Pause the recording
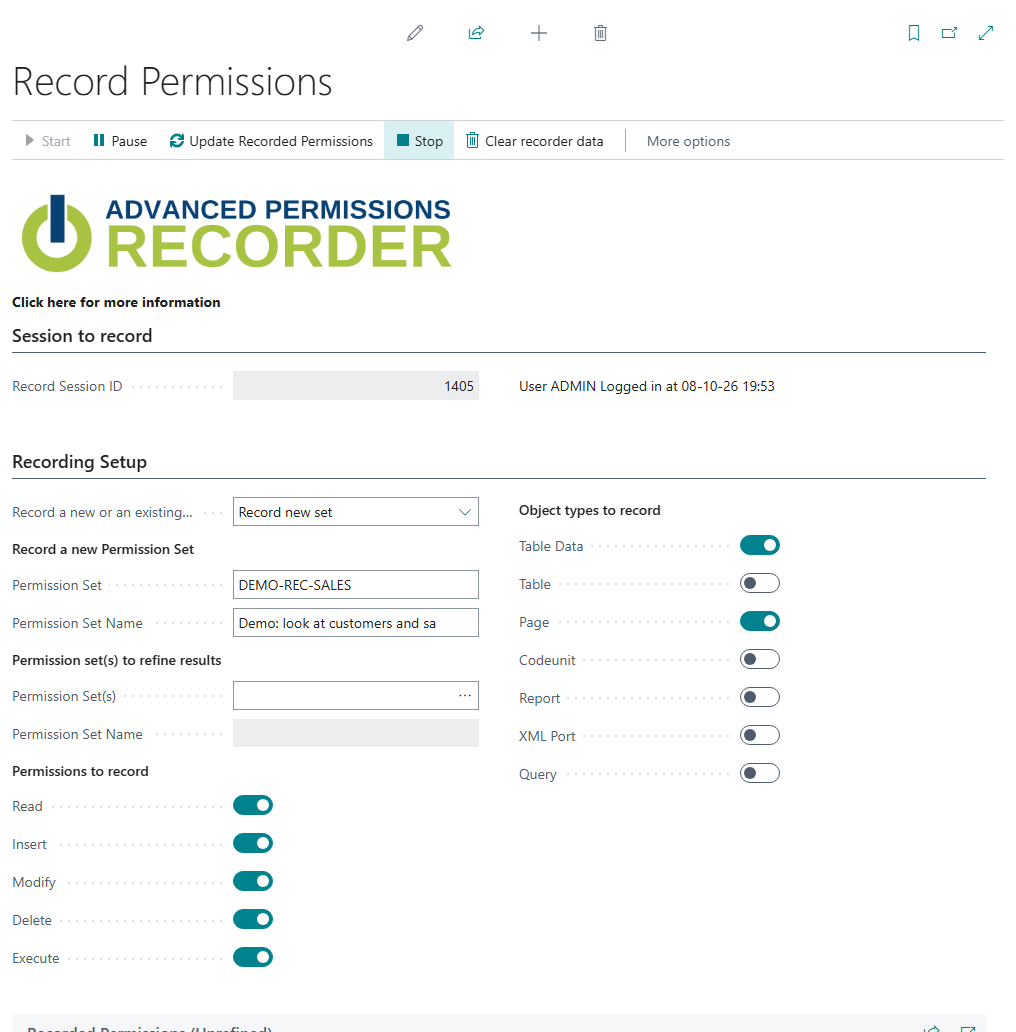 tap(120, 141)
